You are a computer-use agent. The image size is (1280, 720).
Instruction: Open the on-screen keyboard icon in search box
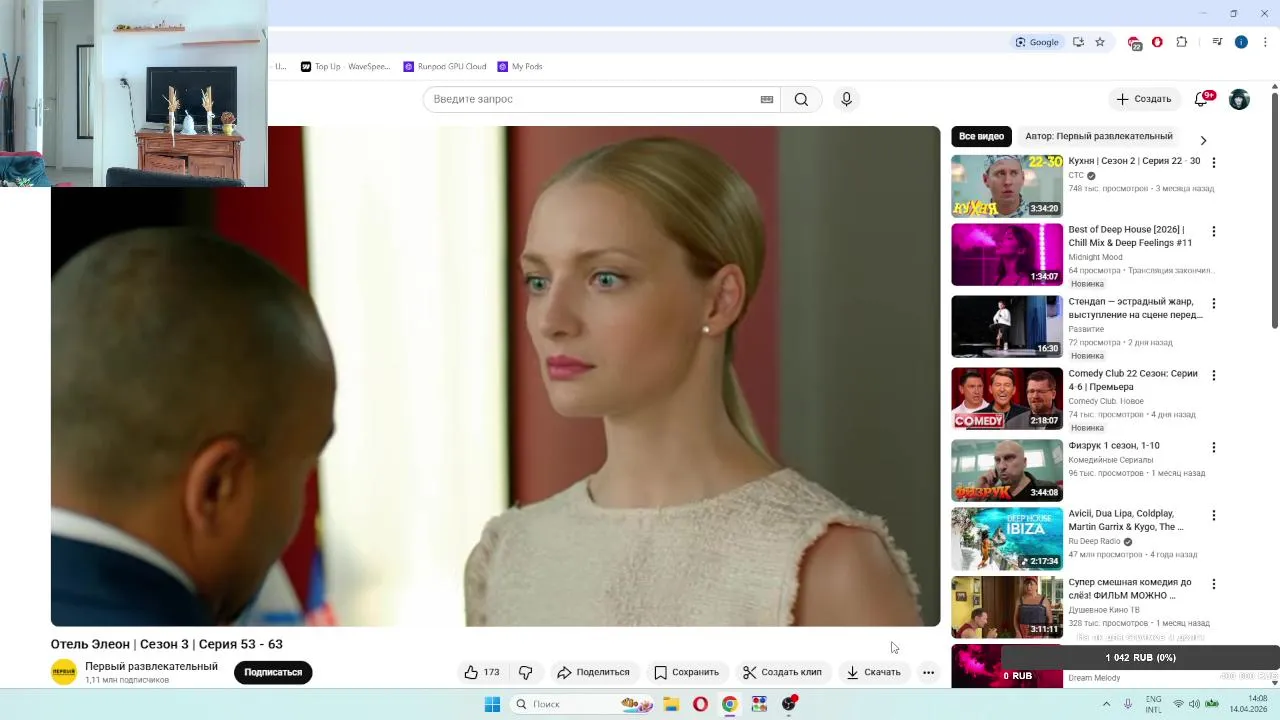coord(767,99)
